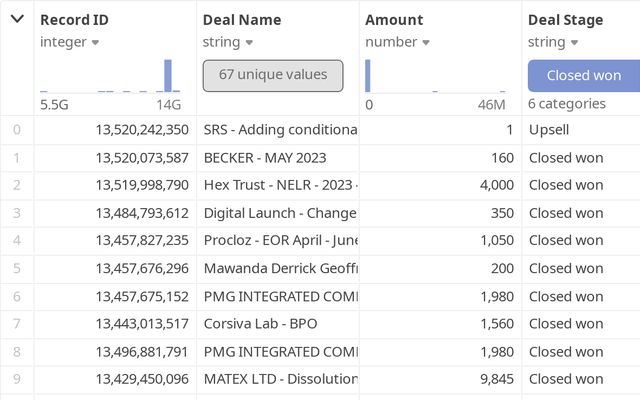
Task: Click the Amount column header
Action: coord(394,19)
